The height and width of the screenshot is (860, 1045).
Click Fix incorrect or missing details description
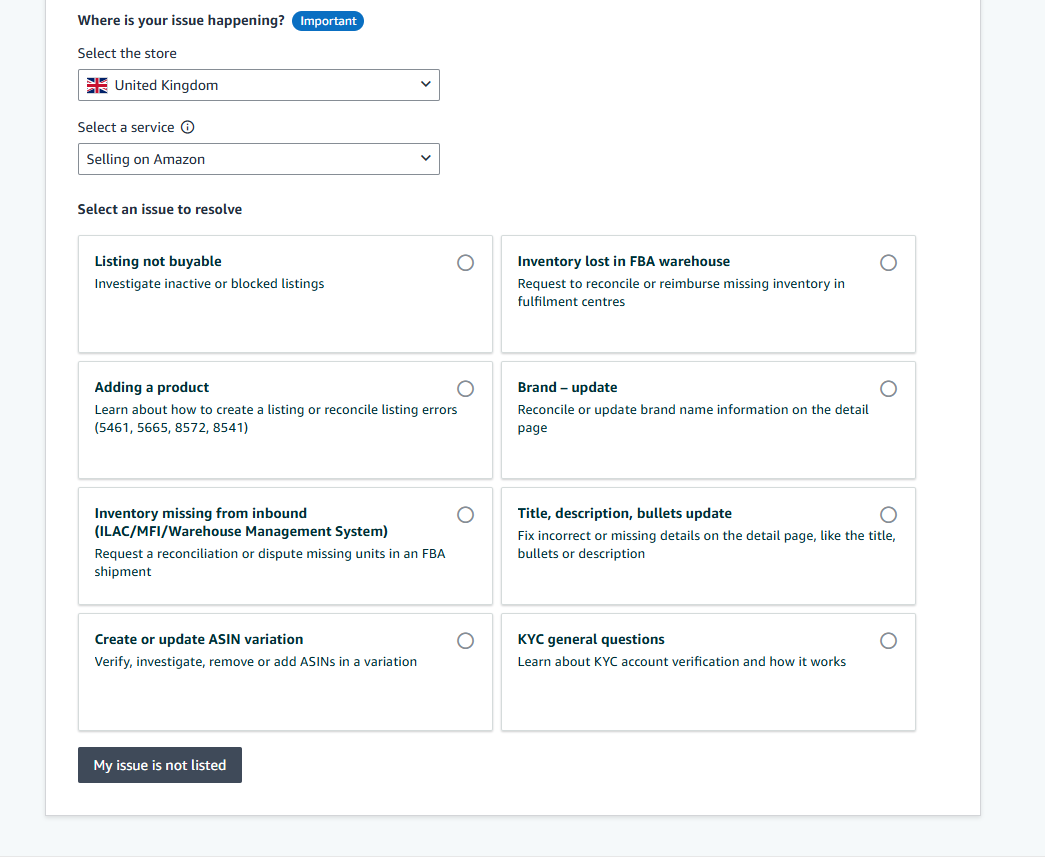(x=706, y=545)
